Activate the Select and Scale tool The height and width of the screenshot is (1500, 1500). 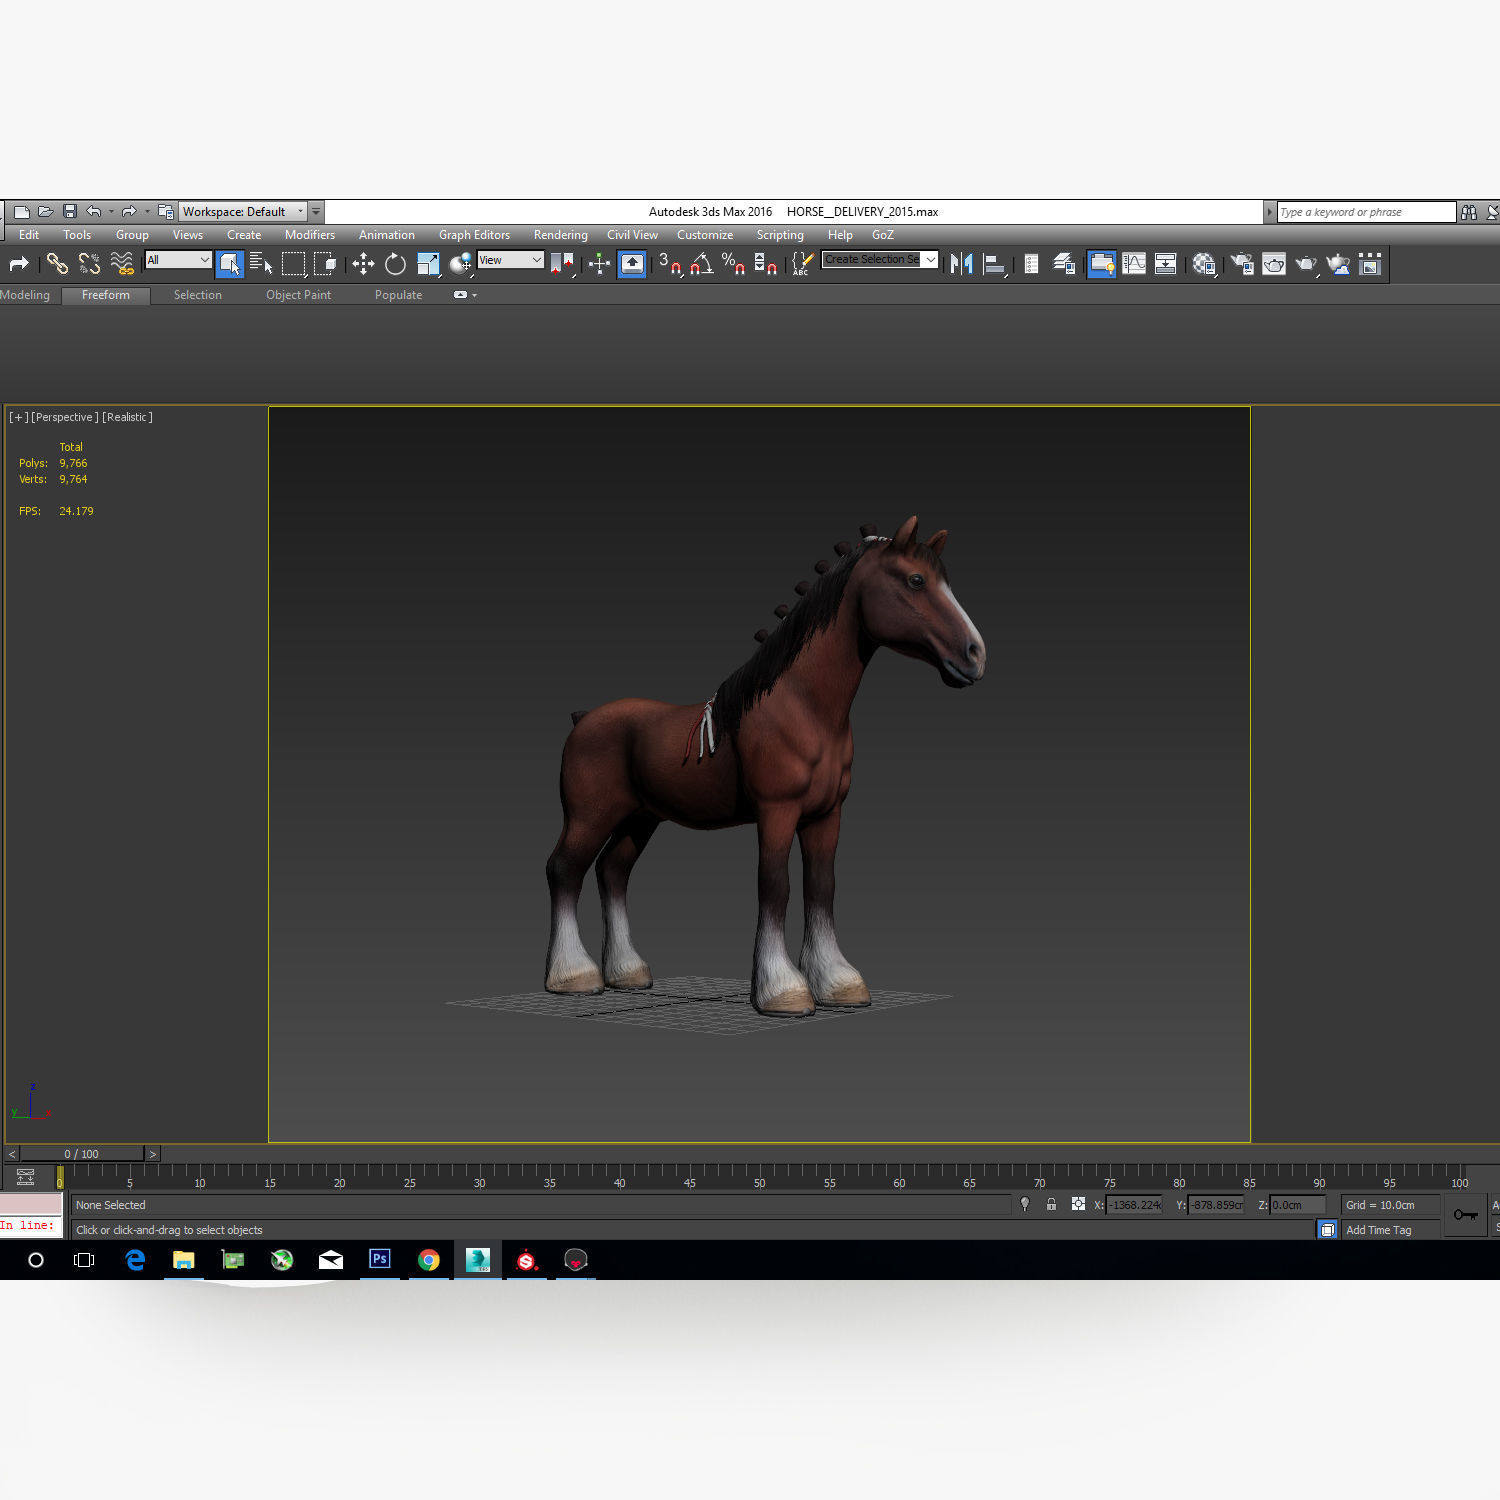click(428, 264)
